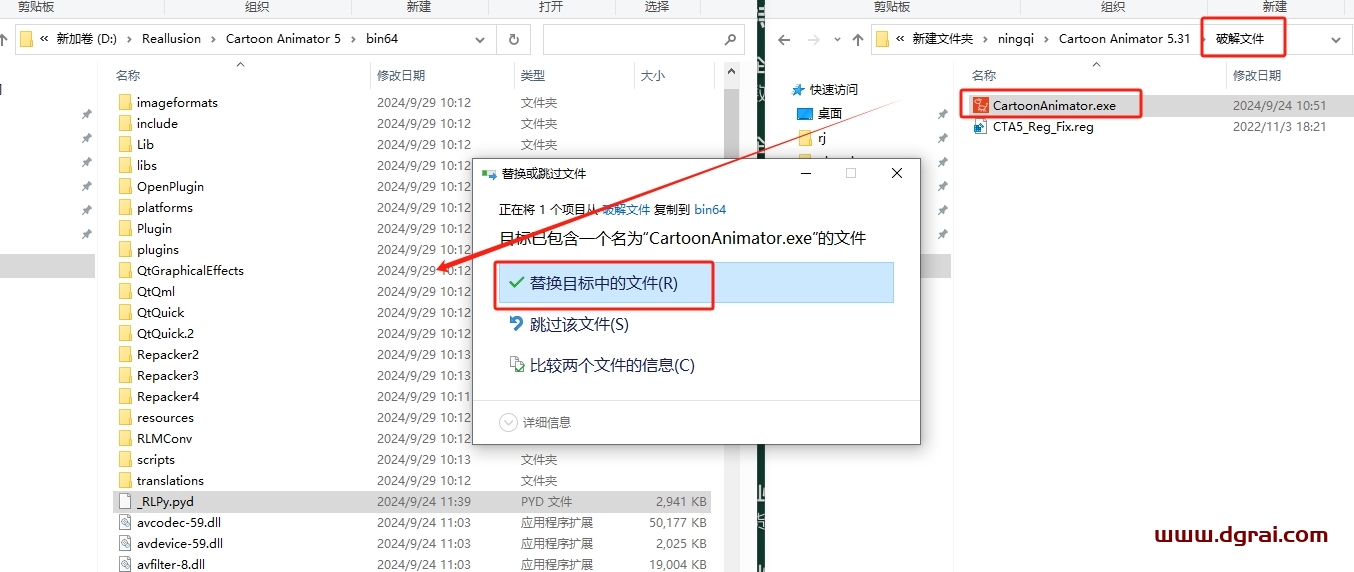Click the Reallusion breadcrumb in the address bar
The width and height of the screenshot is (1354, 572).
(x=171, y=39)
